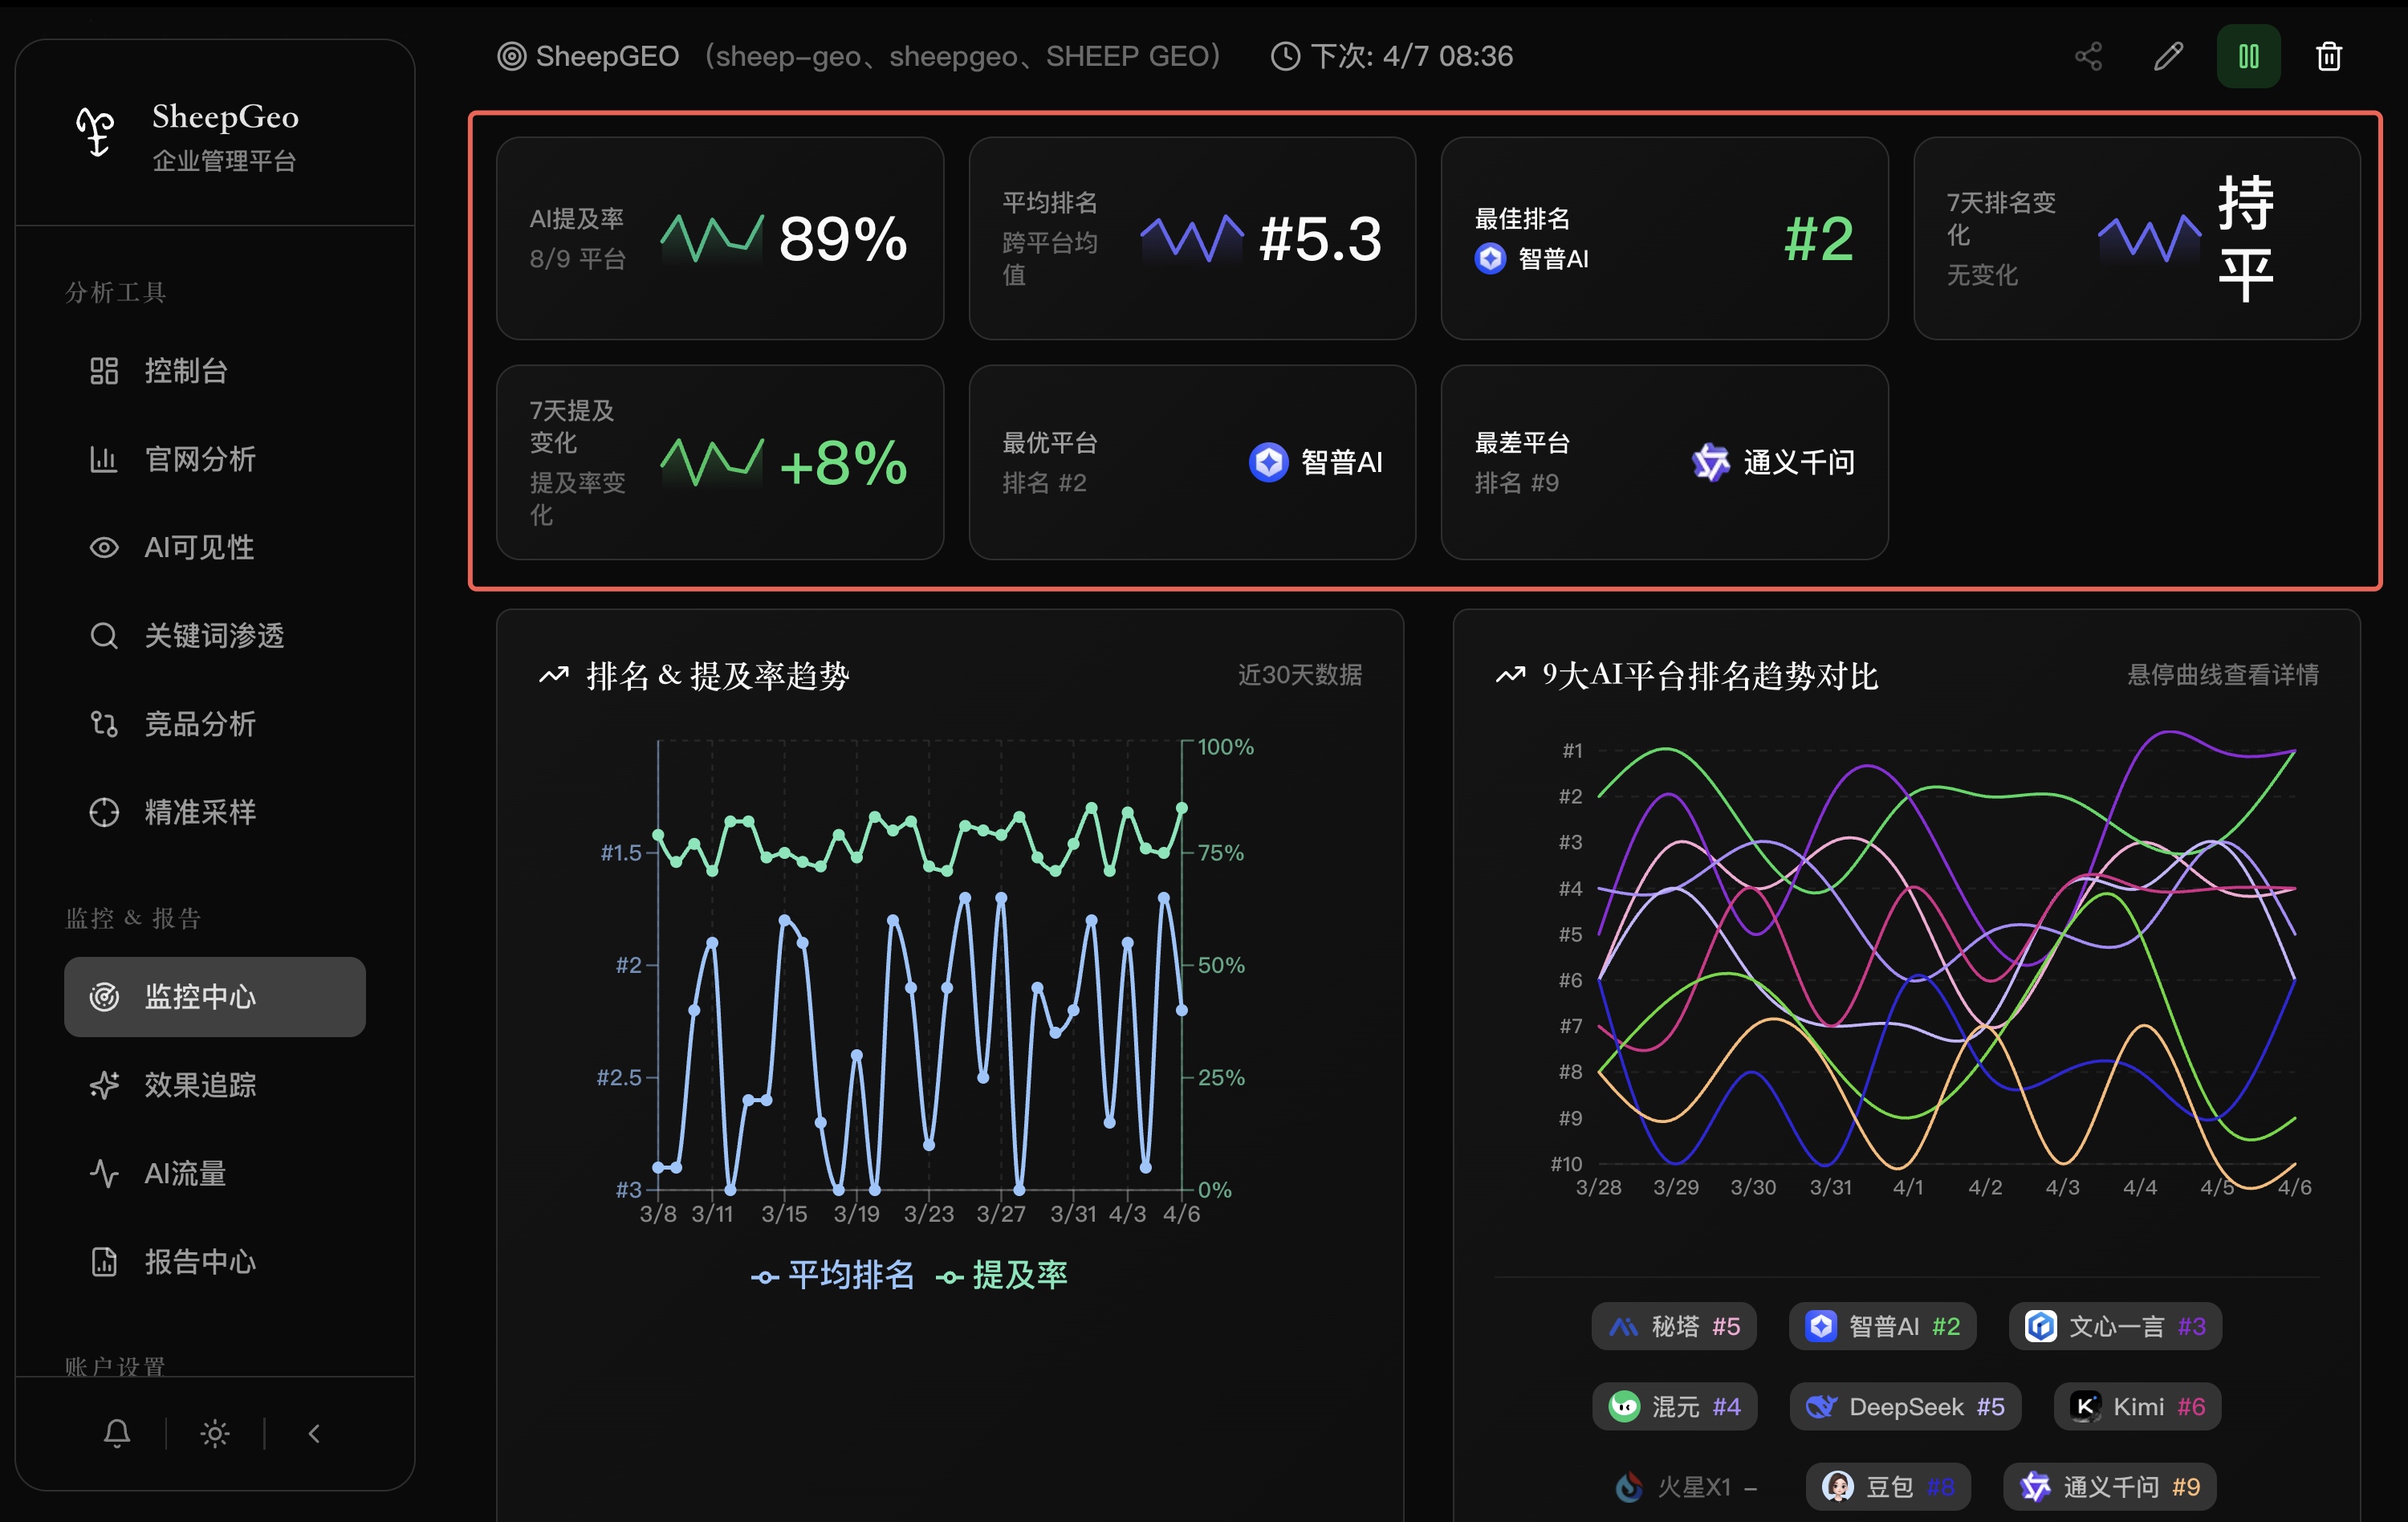Viewport: 2408px width, 1522px height.
Task: Click the 3/31 date label on platform chart
Action: (1830, 1187)
